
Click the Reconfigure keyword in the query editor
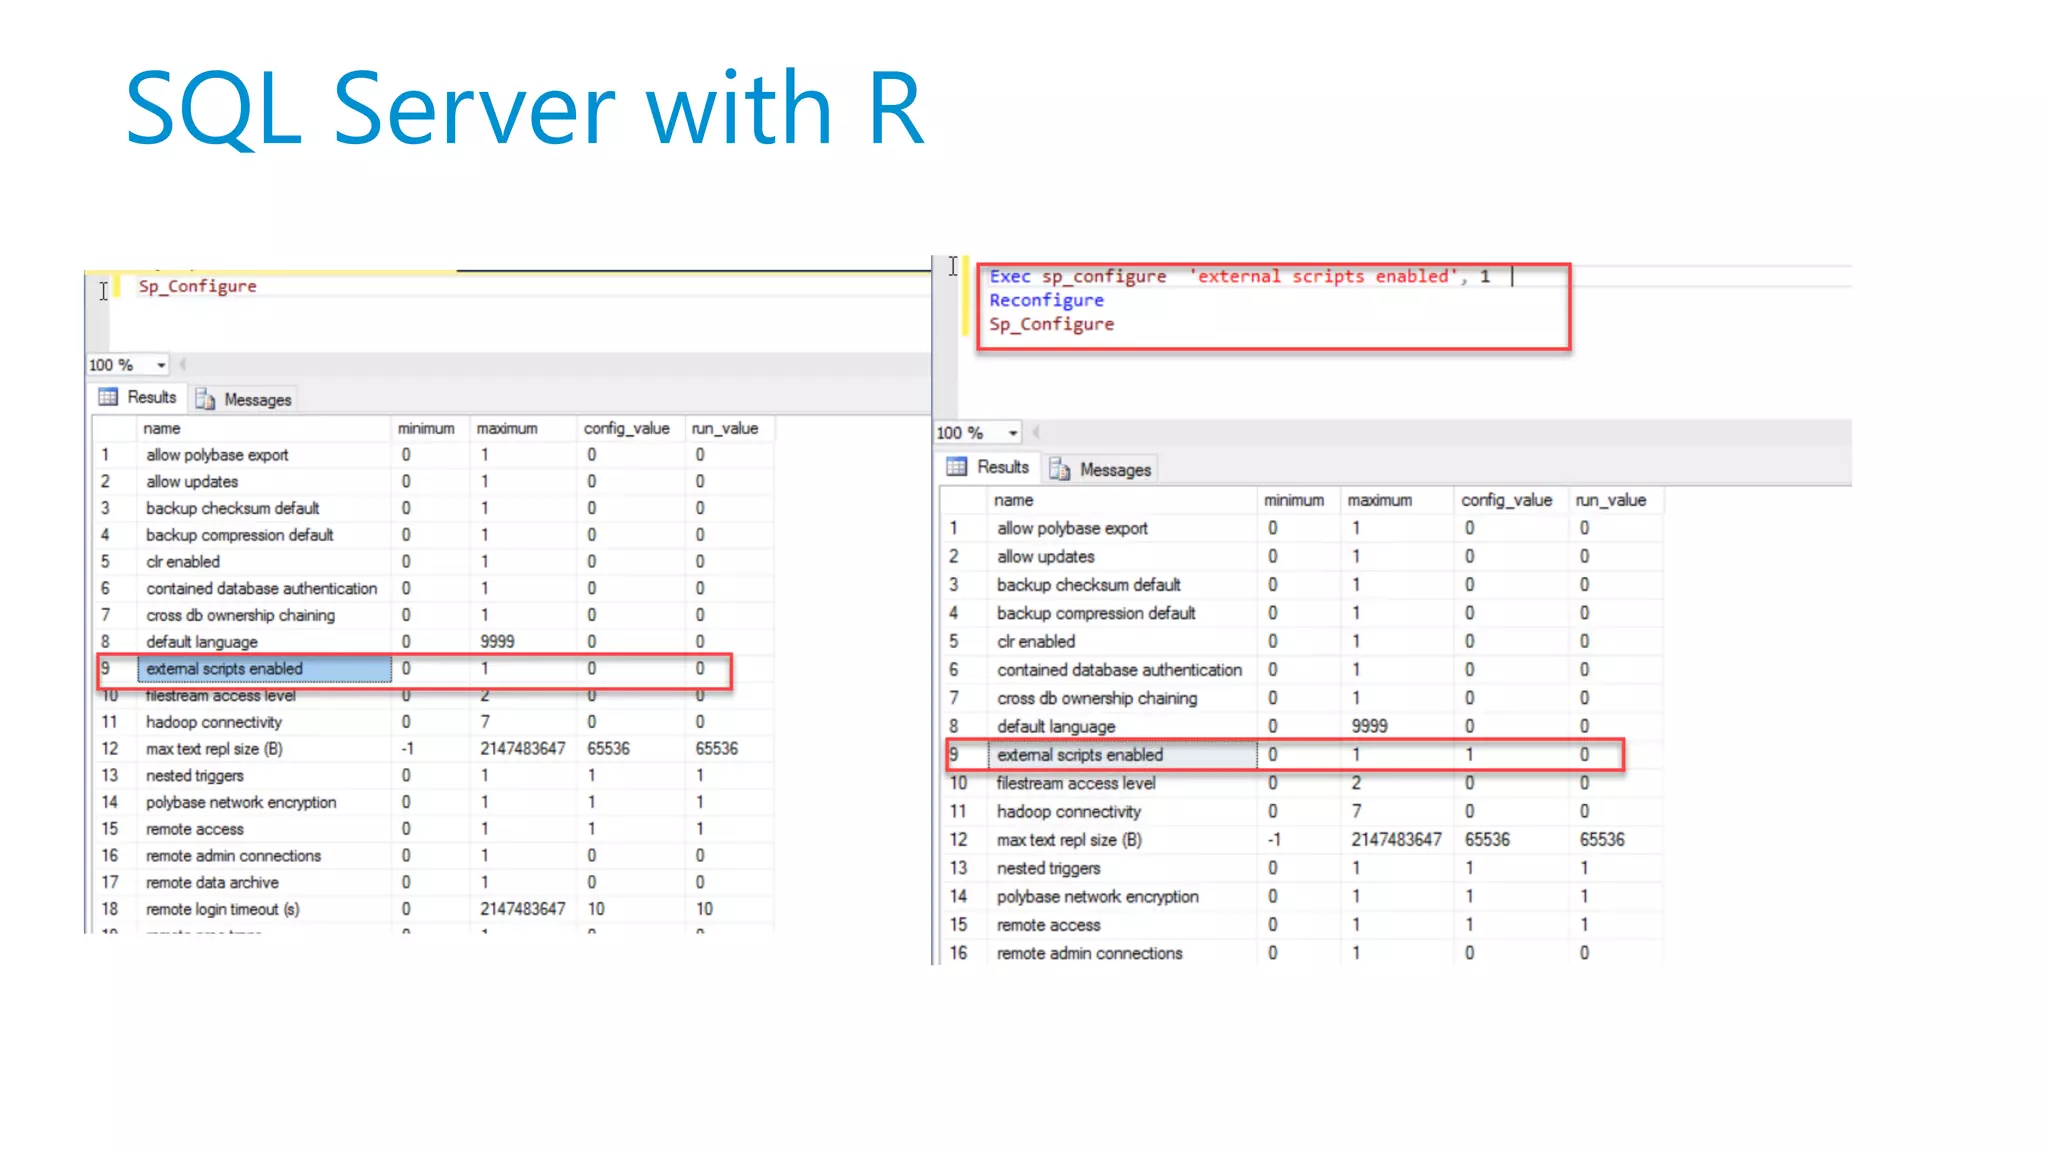pos(1046,300)
